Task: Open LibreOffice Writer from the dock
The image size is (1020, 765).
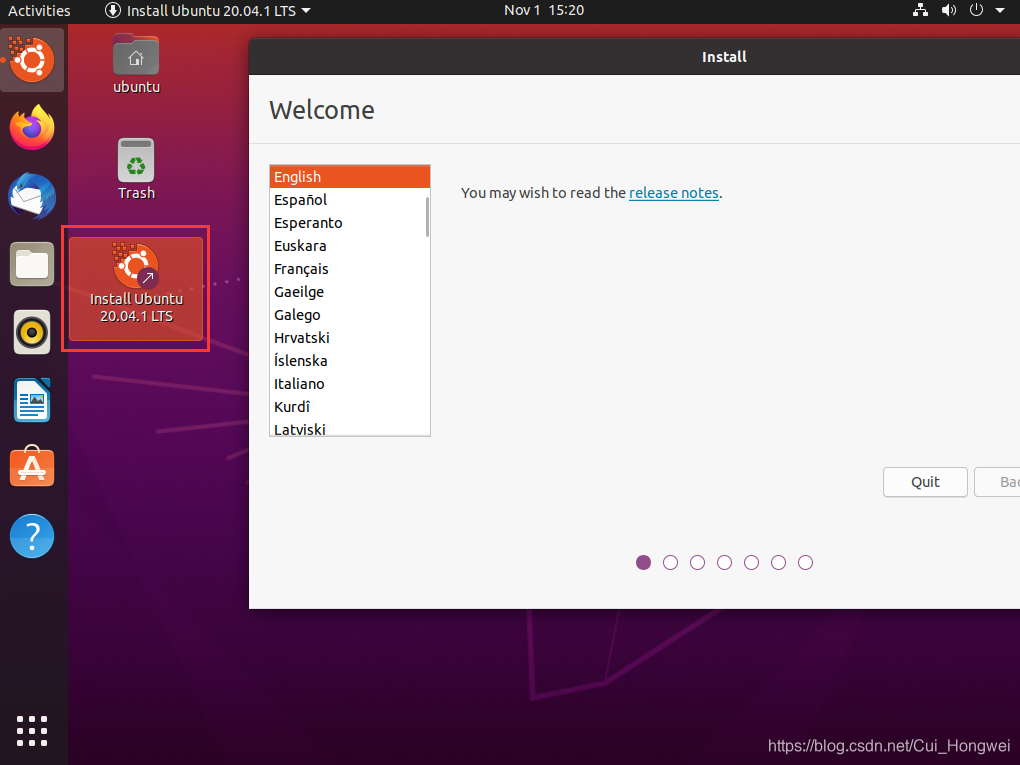Action: [x=32, y=400]
